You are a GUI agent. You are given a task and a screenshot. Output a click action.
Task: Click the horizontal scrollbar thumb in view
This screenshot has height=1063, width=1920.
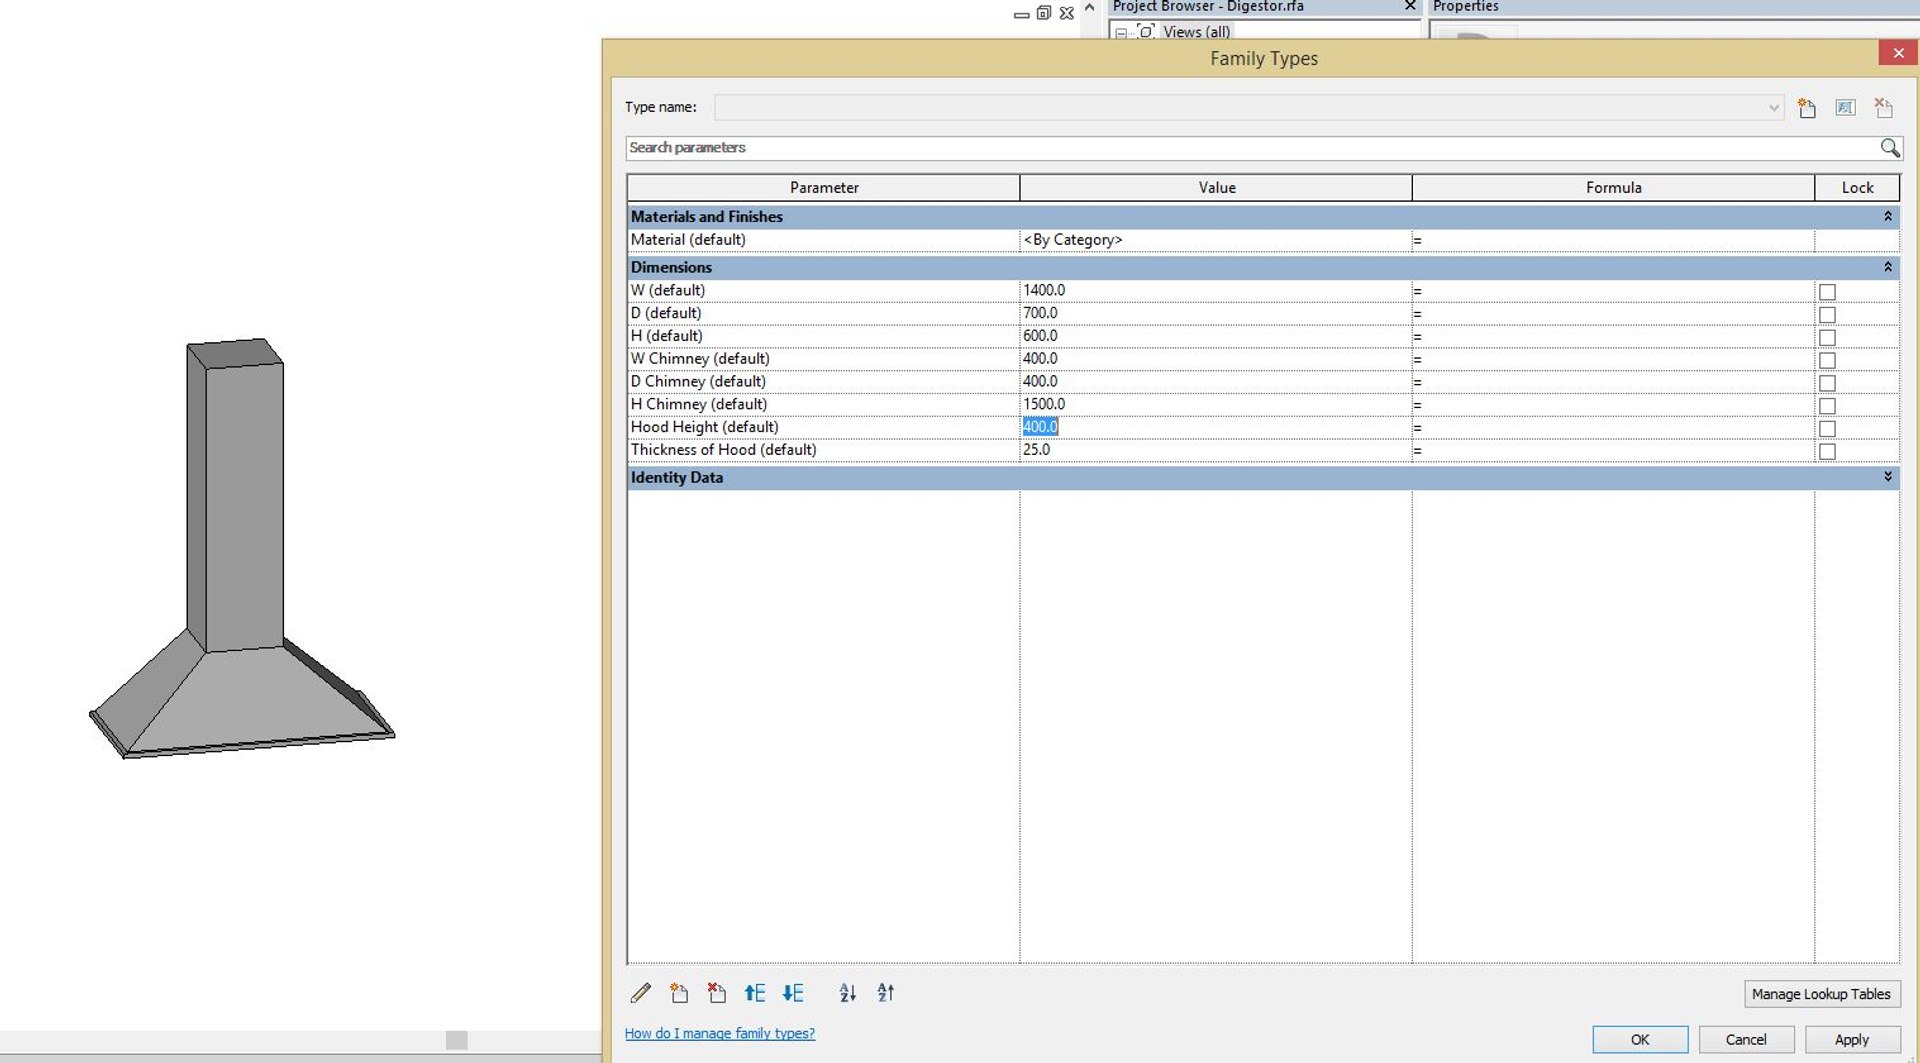pyautogui.click(x=456, y=1040)
